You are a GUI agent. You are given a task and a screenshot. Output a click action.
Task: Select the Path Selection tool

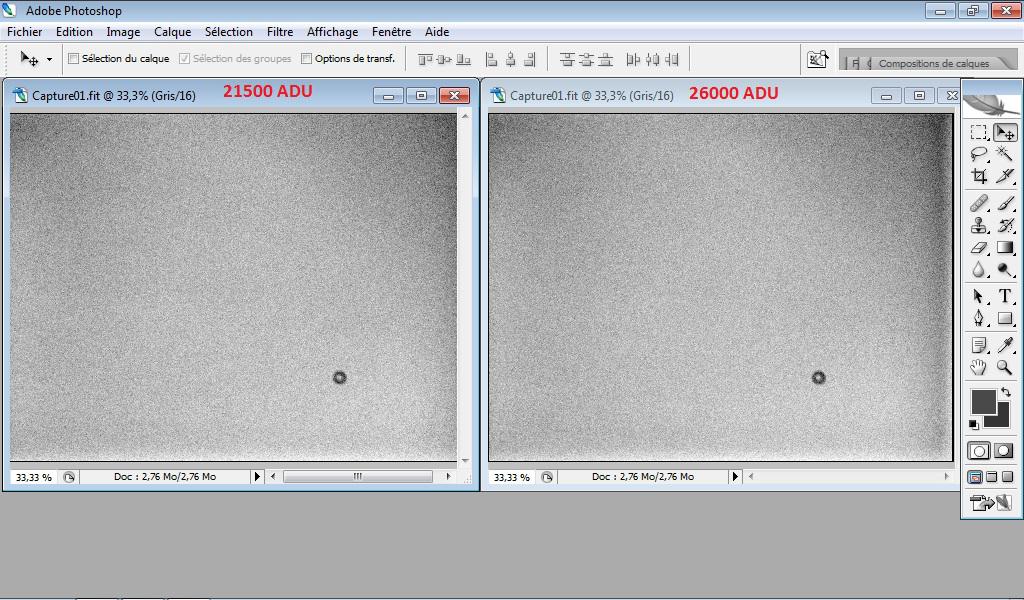pyautogui.click(x=978, y=296)
